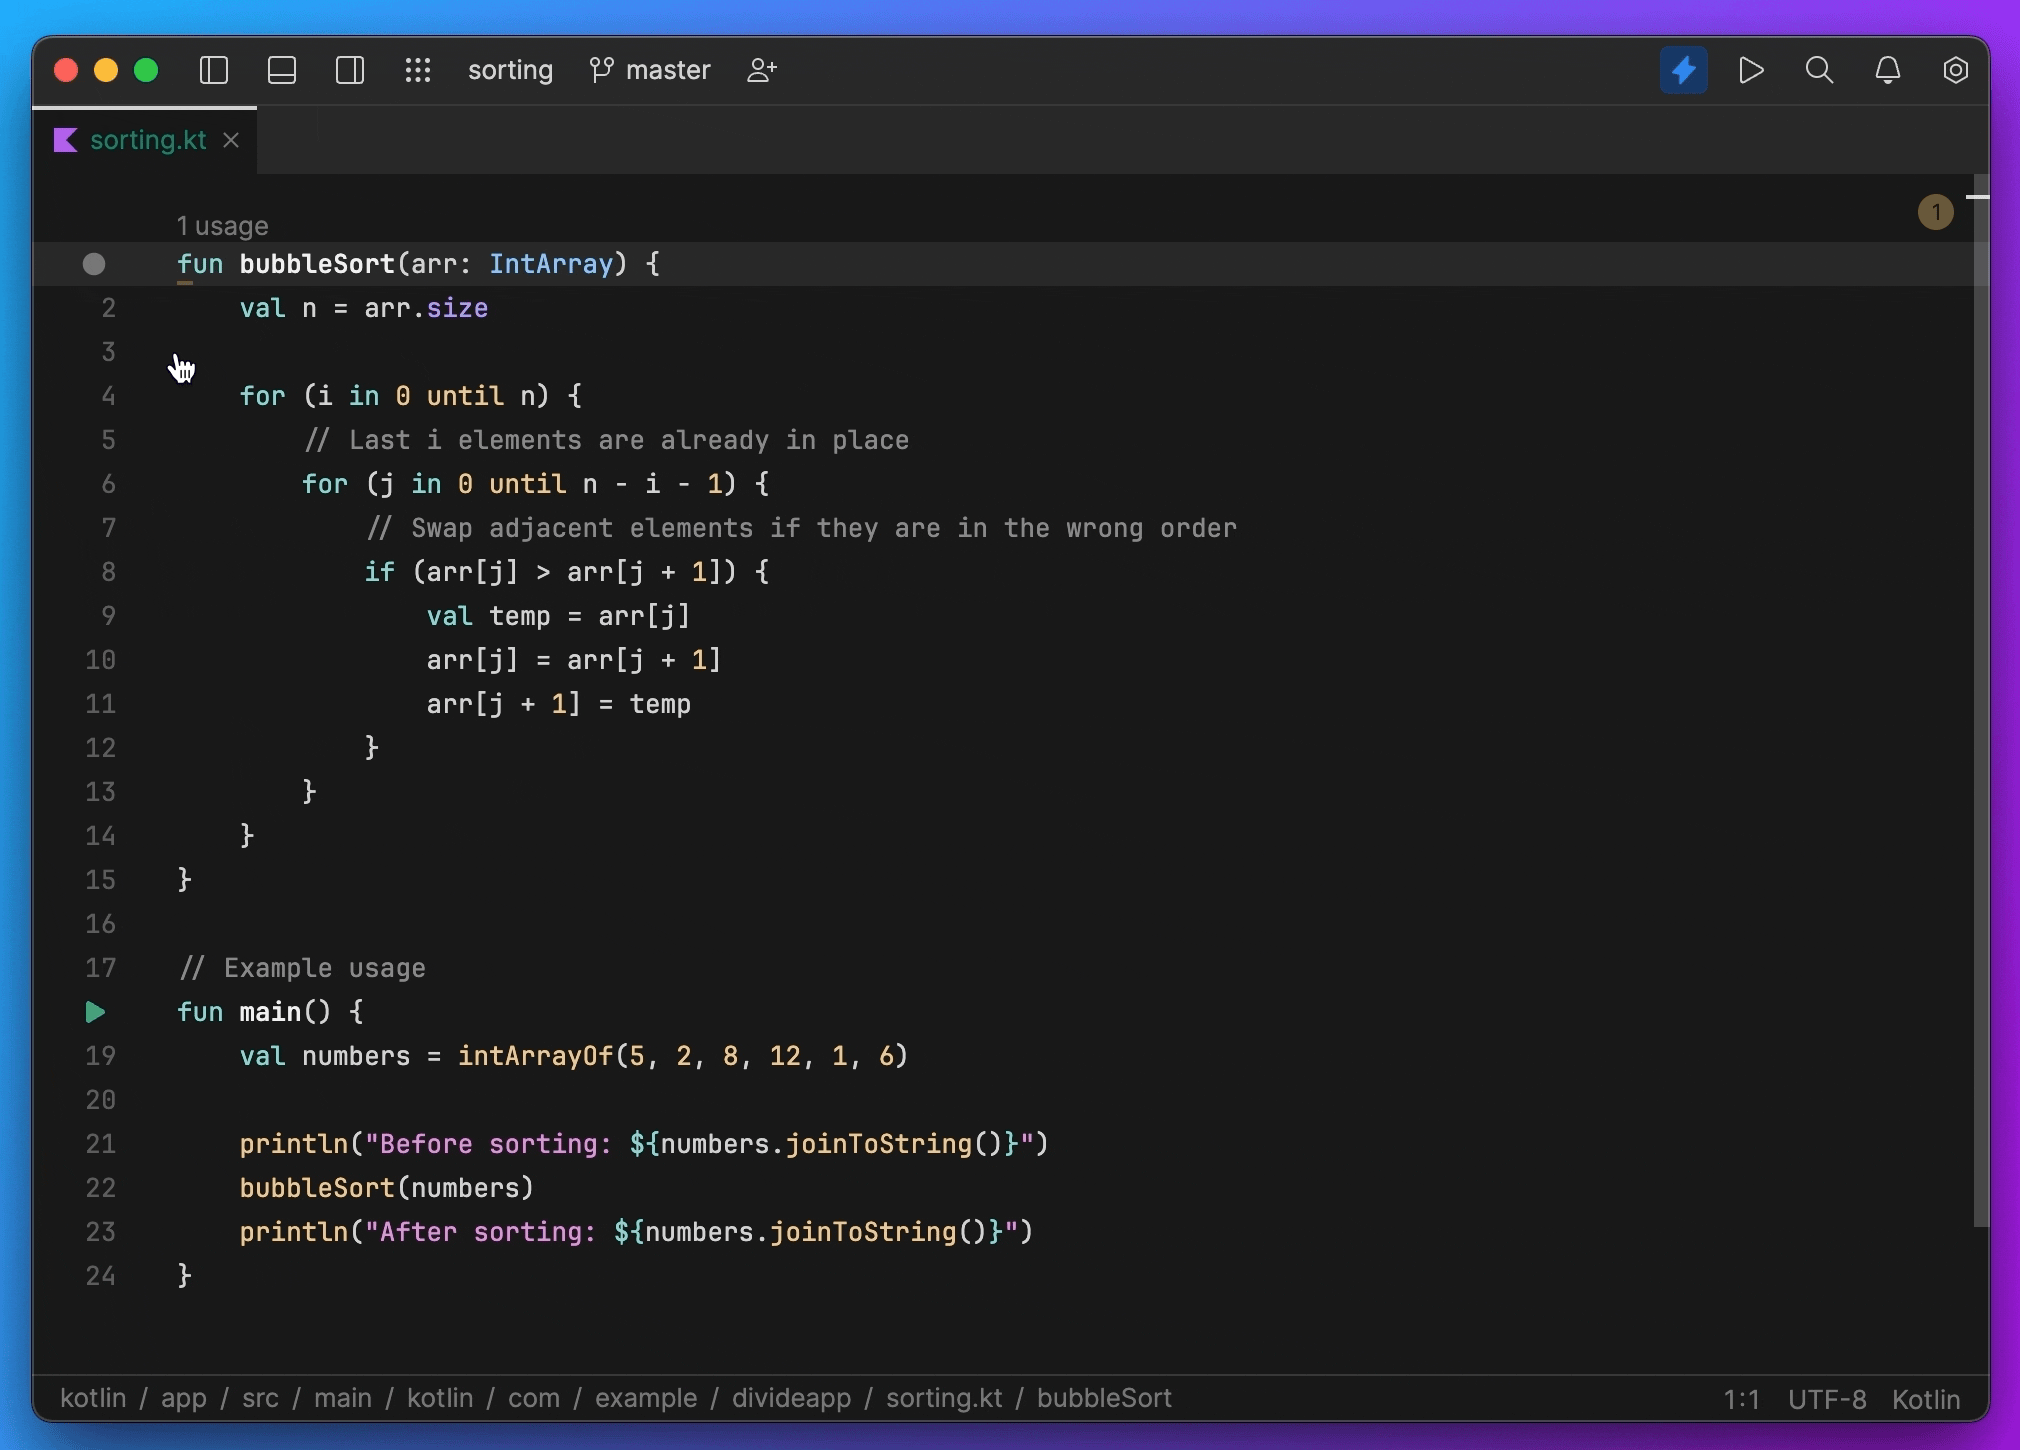Viewport: 2020px width, 1450px height.
Task: Select the sorting.kt tab
Action: [147, 140]
